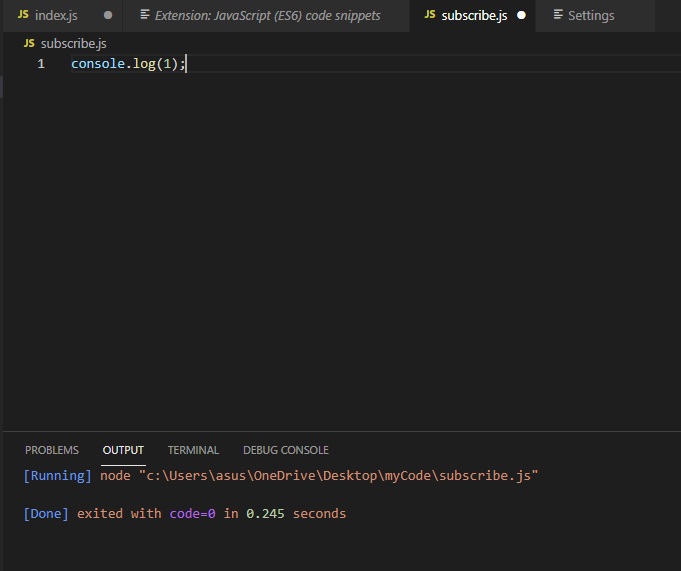681x571 pixels.
Task: Click the Settings tab document icon
Action: point(558,15)
